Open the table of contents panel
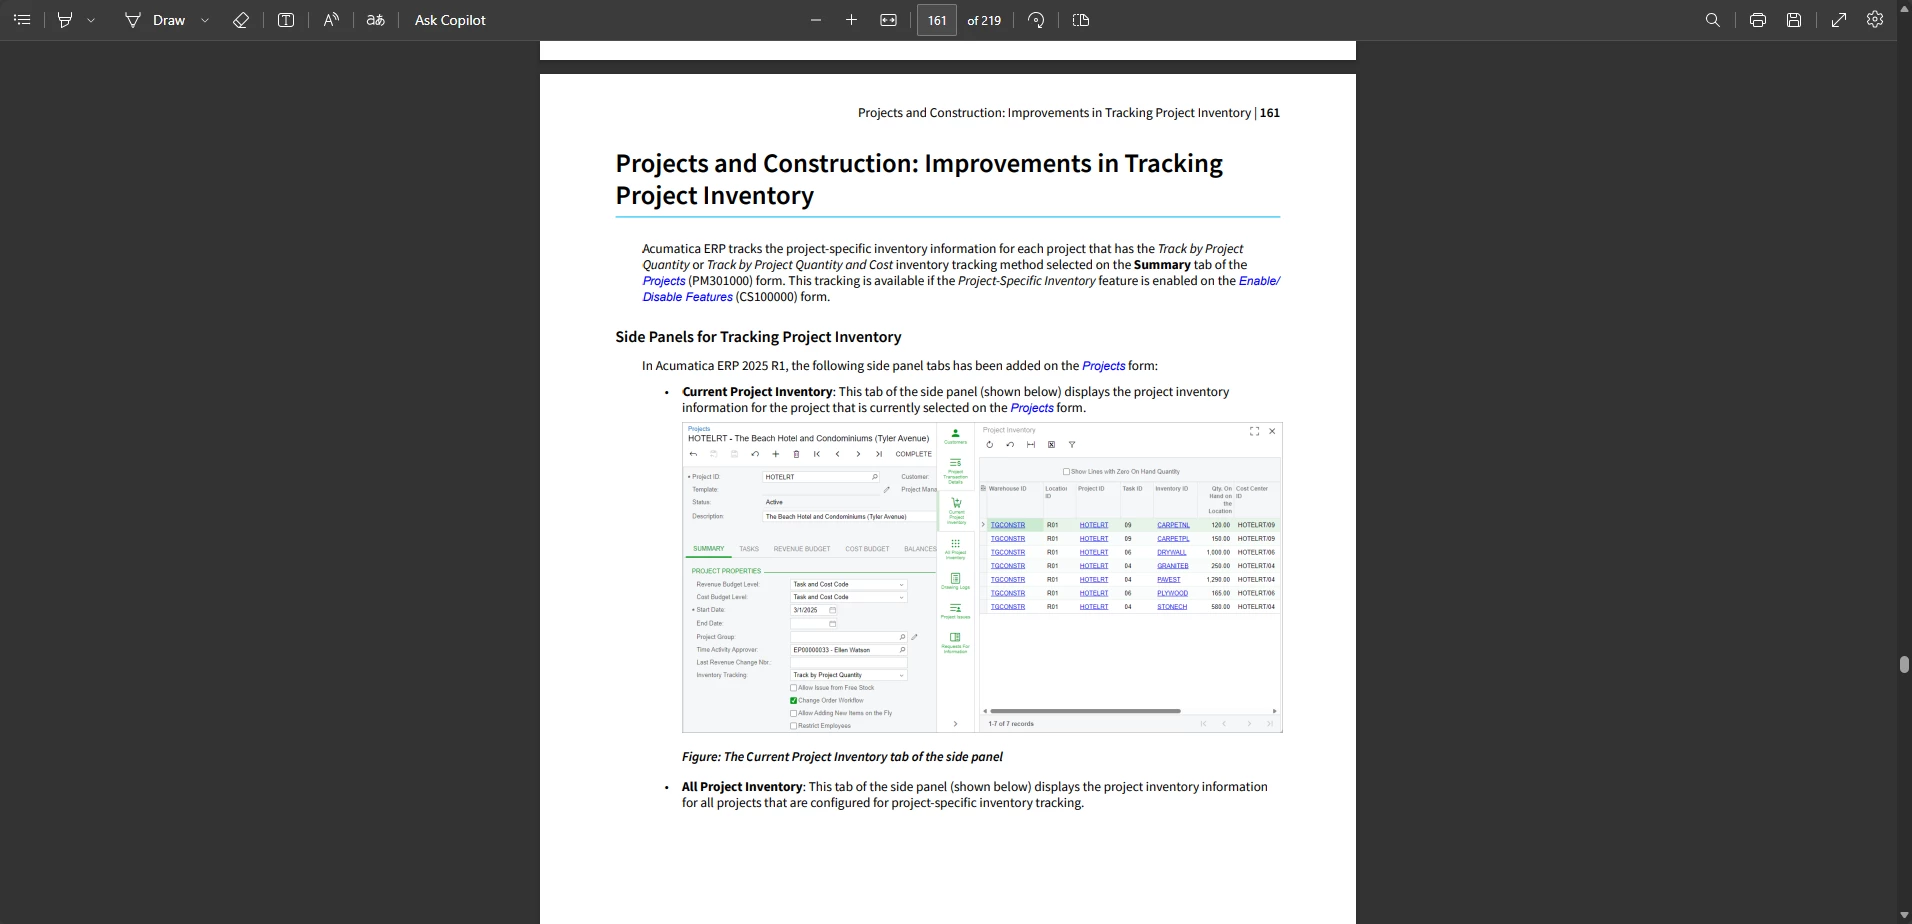This screenshot has height=924, width=1912. coord(22,20)
